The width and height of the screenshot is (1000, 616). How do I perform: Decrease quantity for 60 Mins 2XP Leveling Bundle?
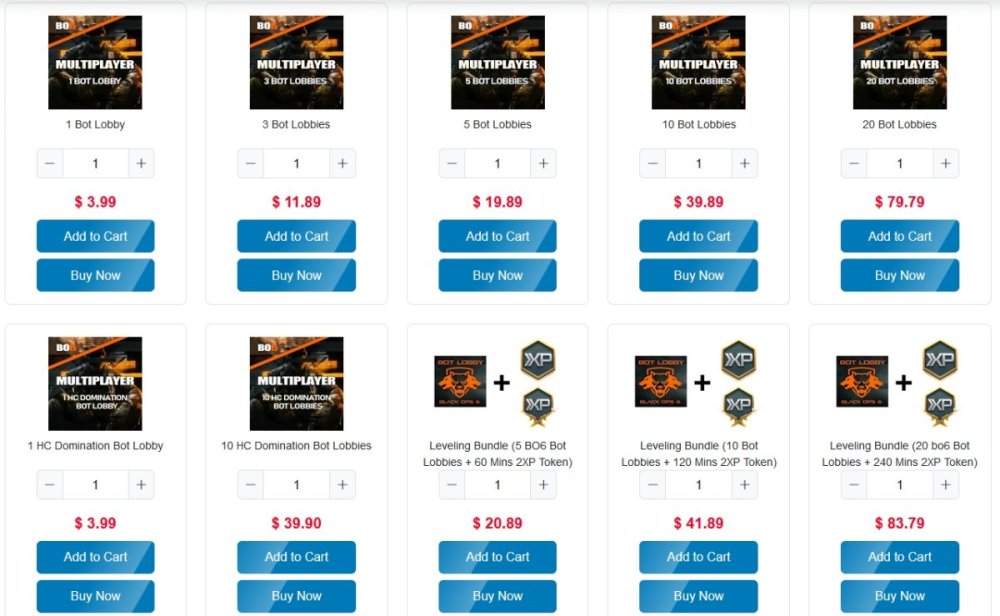[452, 485]
